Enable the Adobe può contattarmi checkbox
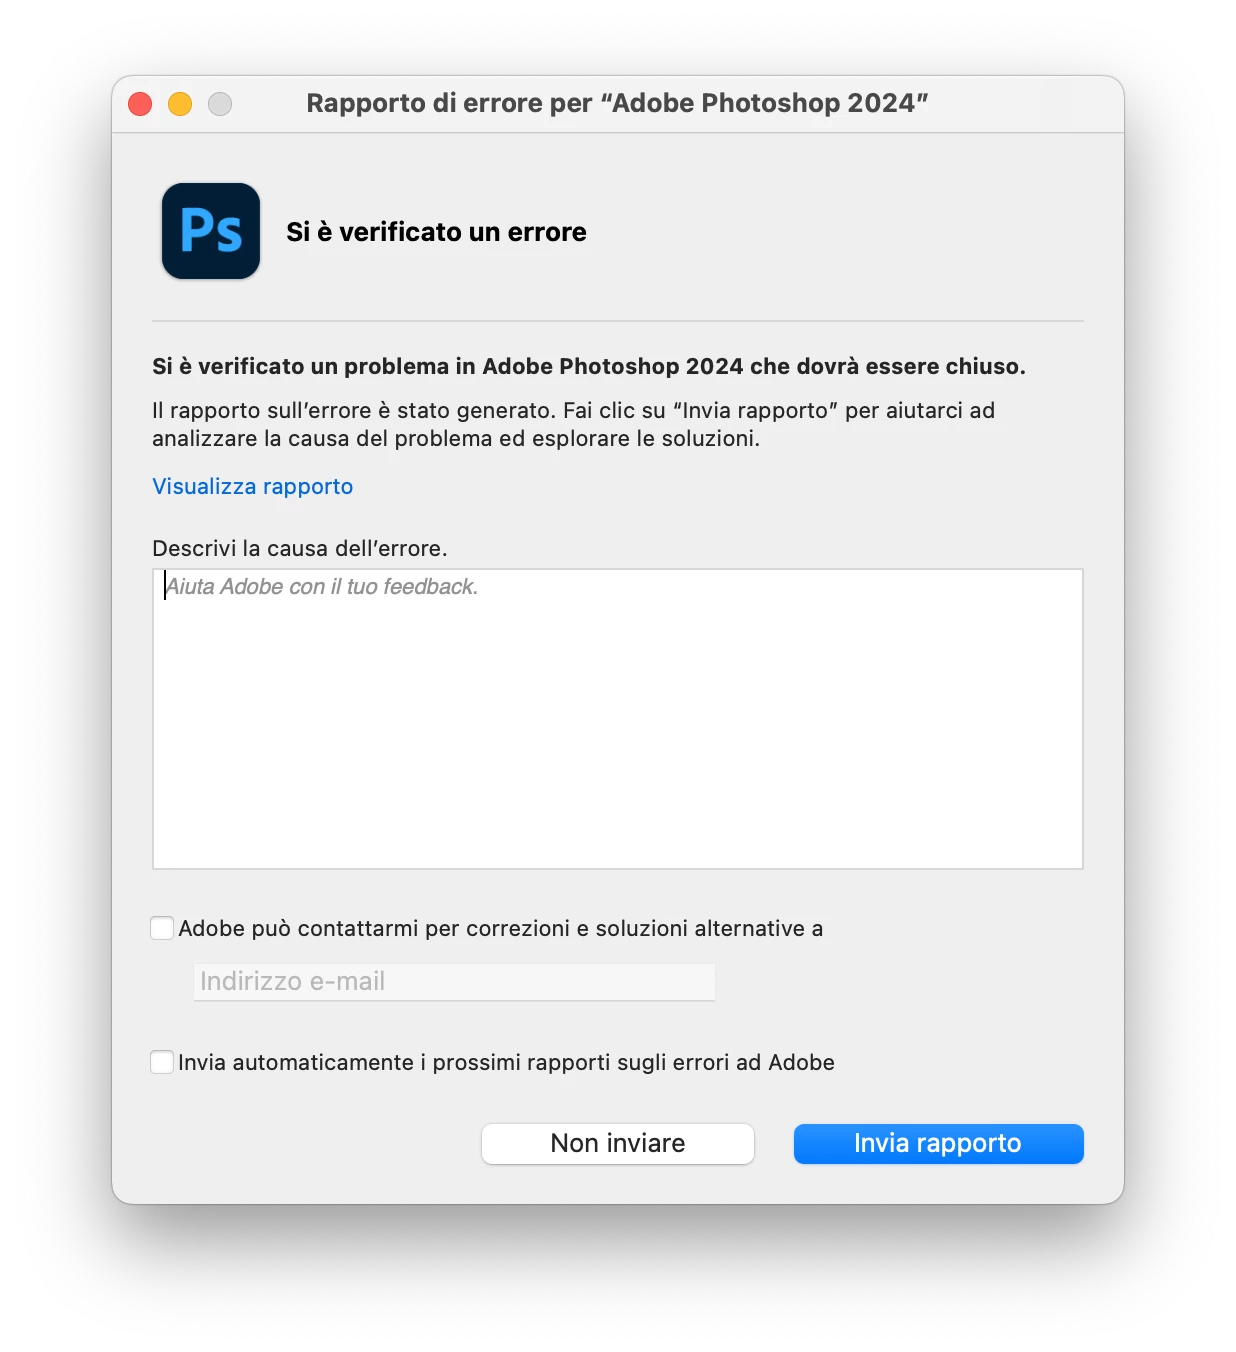Screen dimensions: 1236x1352 (x=162, y=928)
